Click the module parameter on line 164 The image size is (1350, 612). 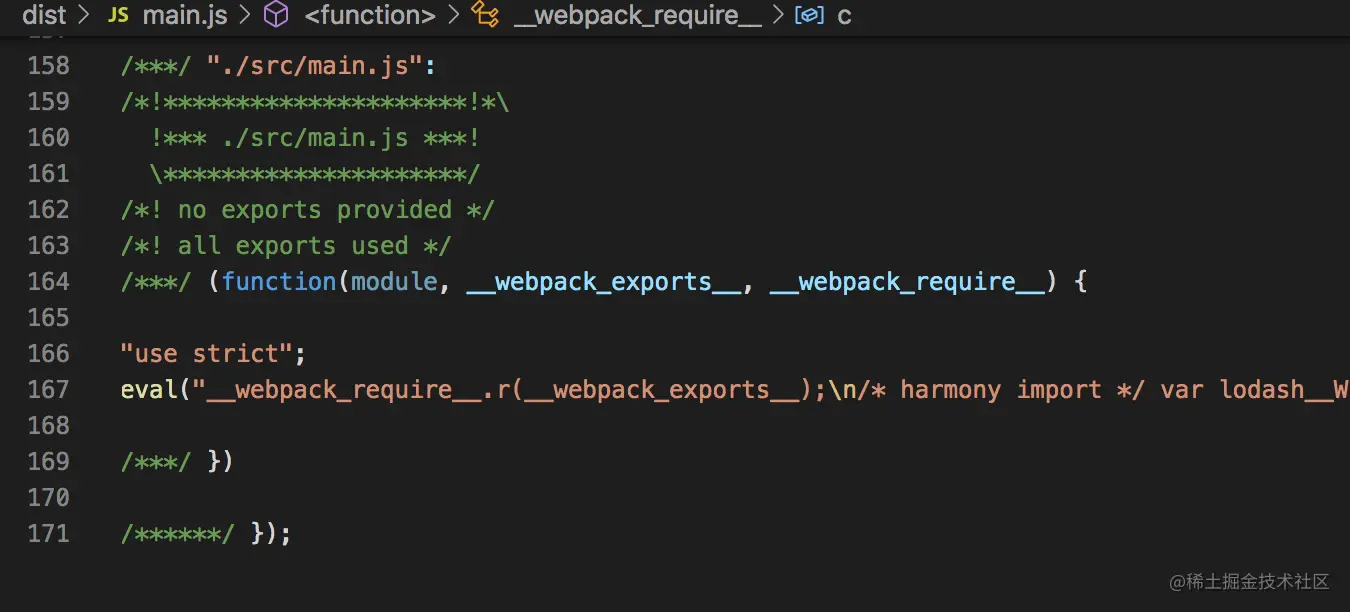tap(394, 282)
